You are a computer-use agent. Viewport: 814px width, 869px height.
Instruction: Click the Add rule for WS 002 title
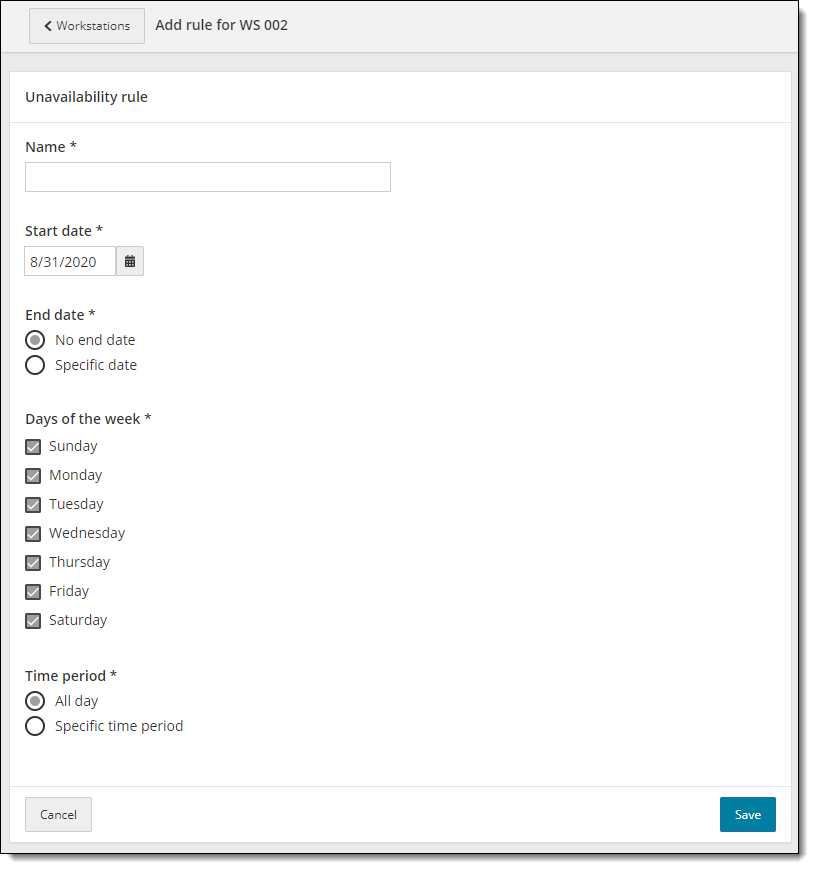[222, 25]
